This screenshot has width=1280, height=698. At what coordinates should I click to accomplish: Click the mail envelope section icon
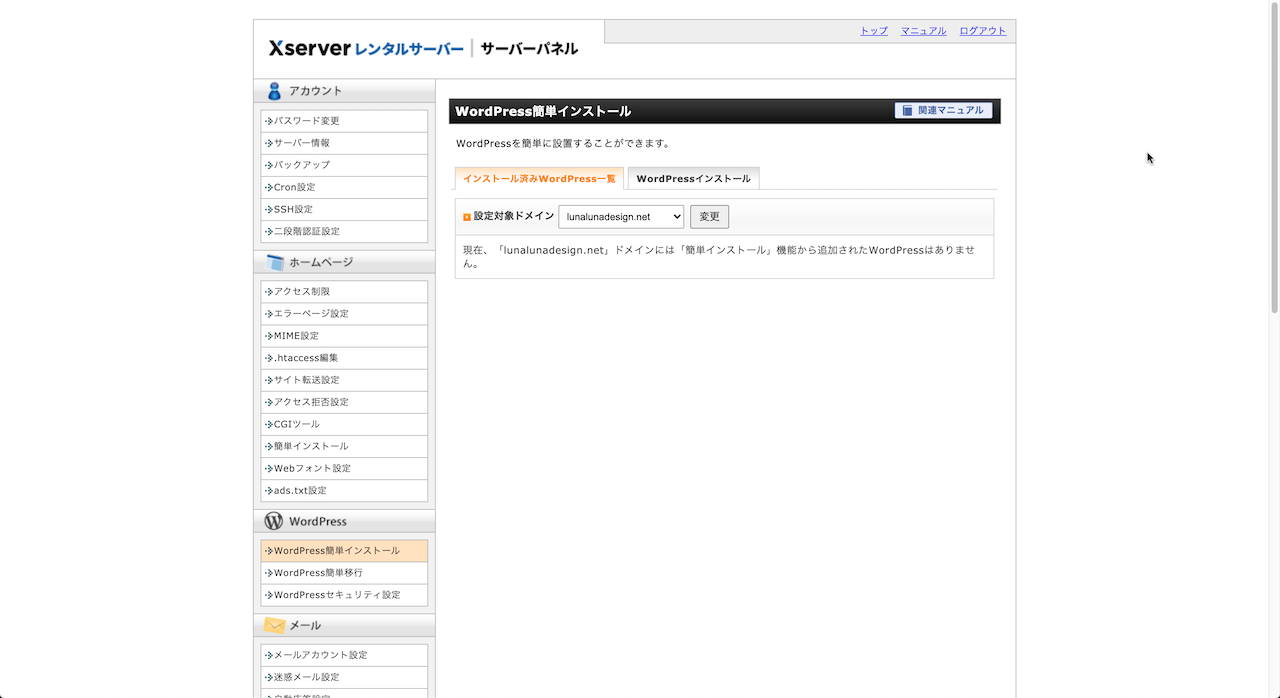pos(274,625)
